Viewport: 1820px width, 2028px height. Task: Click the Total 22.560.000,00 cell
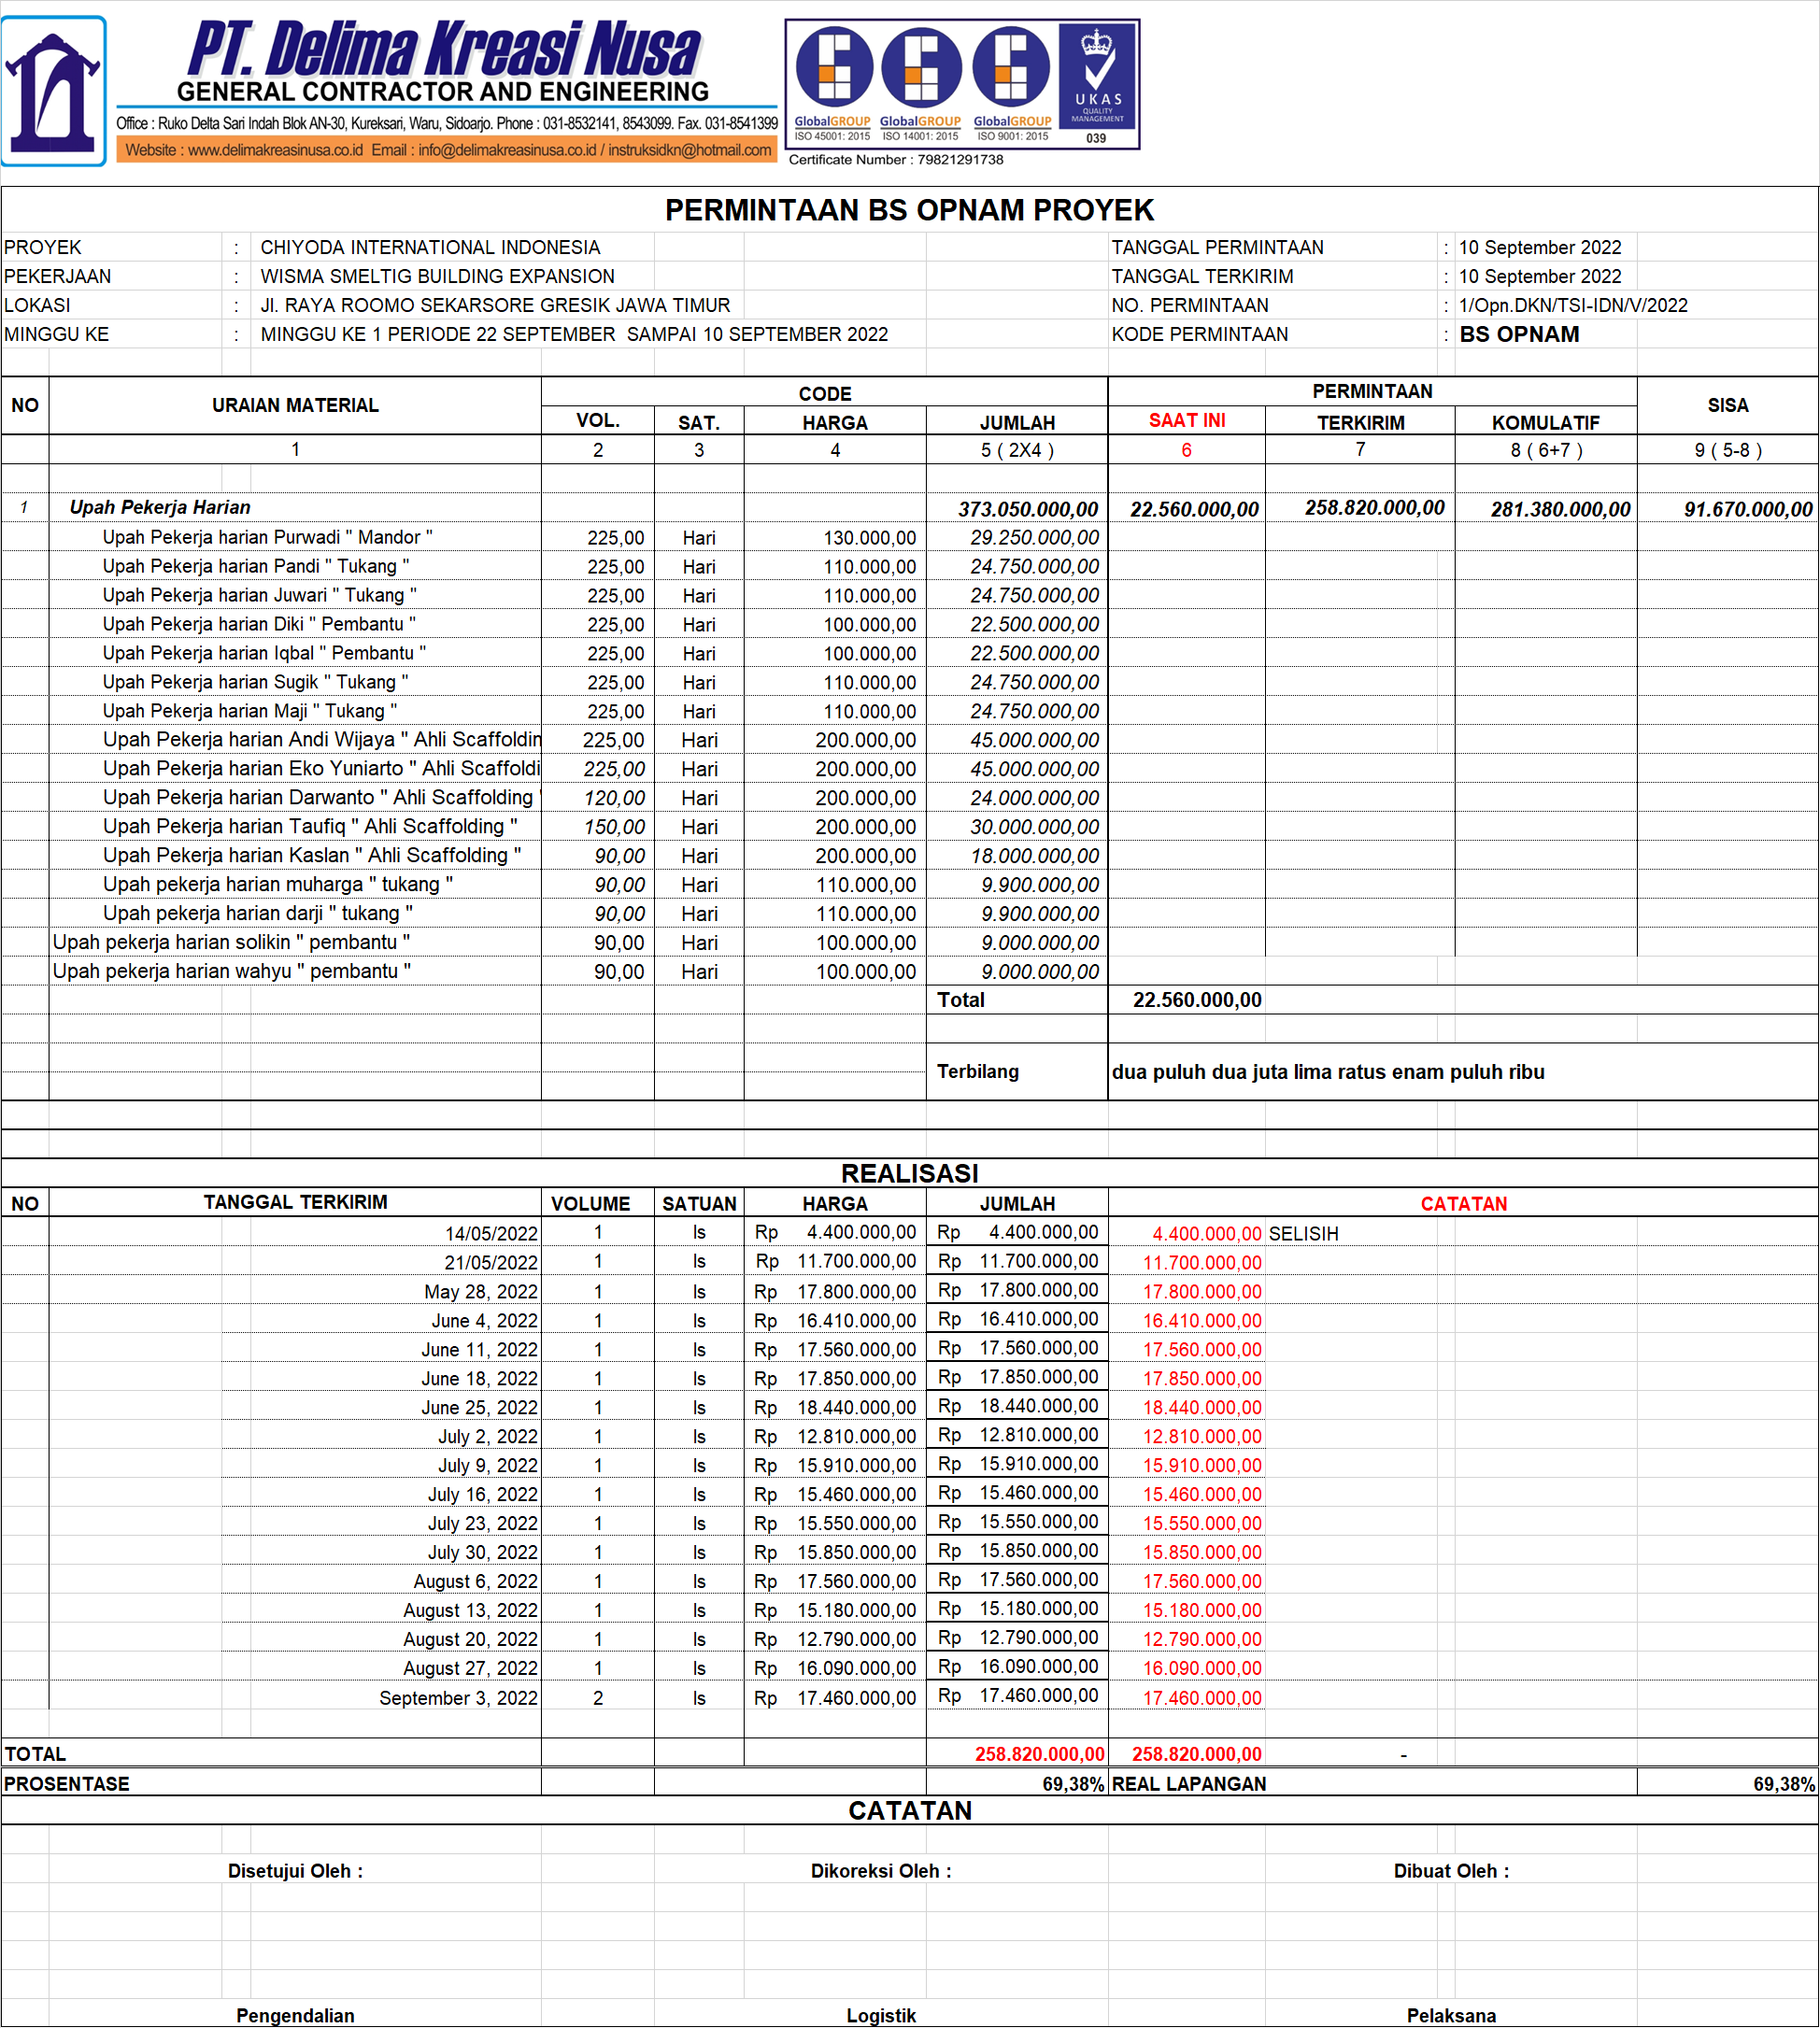(x=1196, y=1000)
